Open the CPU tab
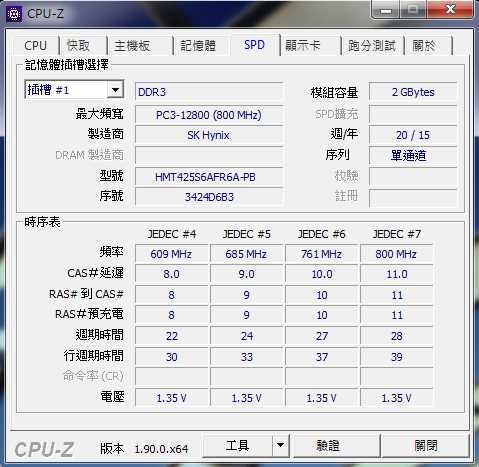The width and height of the screenshot is (479, 467). (x=35, y=45)
